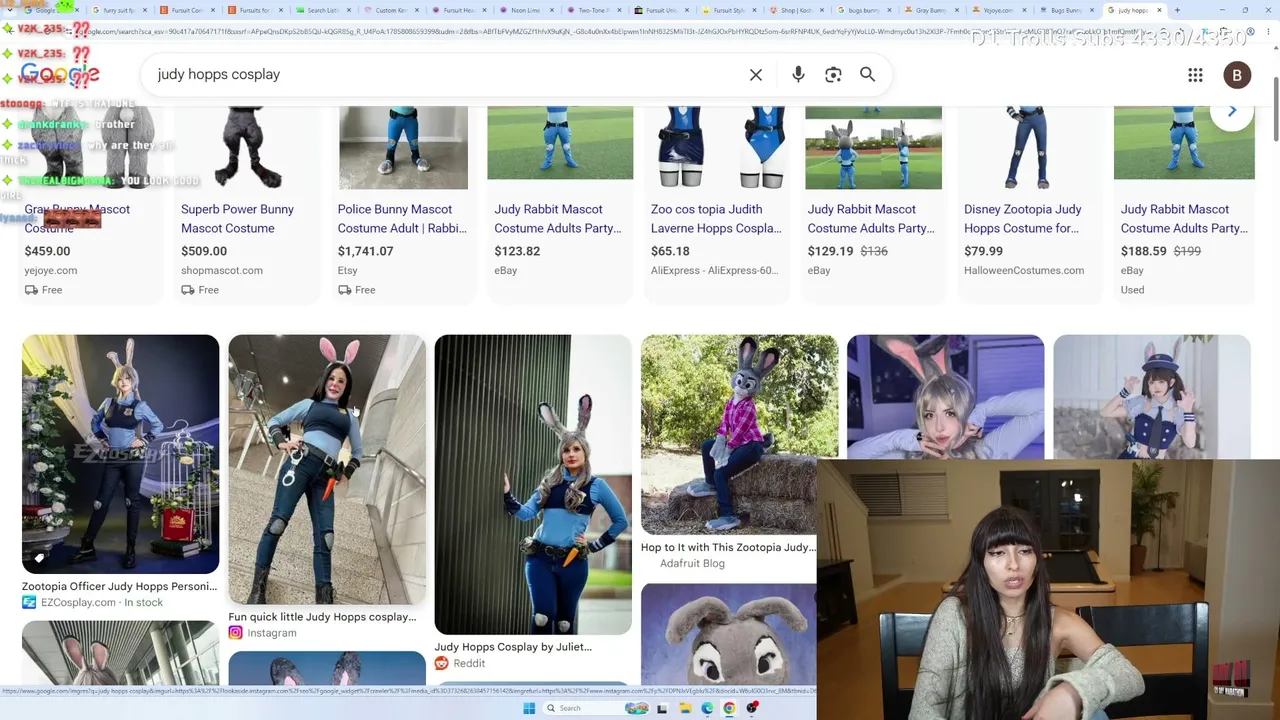This screenshot has height=720, width=1280.
Task: Open the $129.19 Judy Rabbit Mascot listing
Action: point(871,219)
